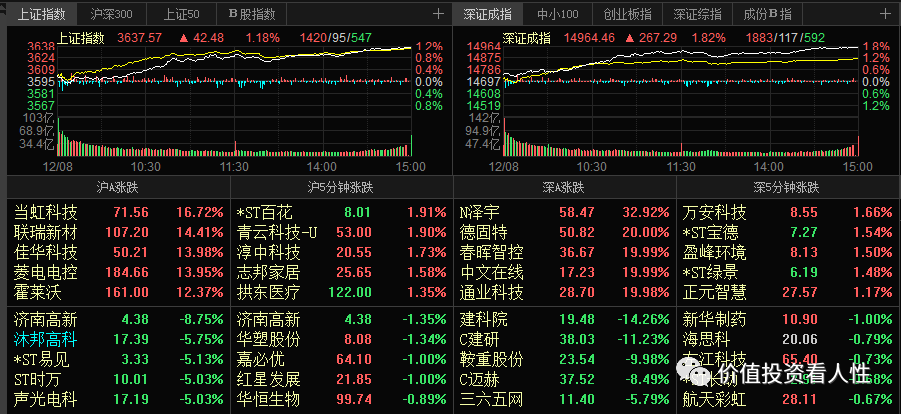Open the B股指数 tab
This screenshot has height=414, width=901.
(252, 14)
